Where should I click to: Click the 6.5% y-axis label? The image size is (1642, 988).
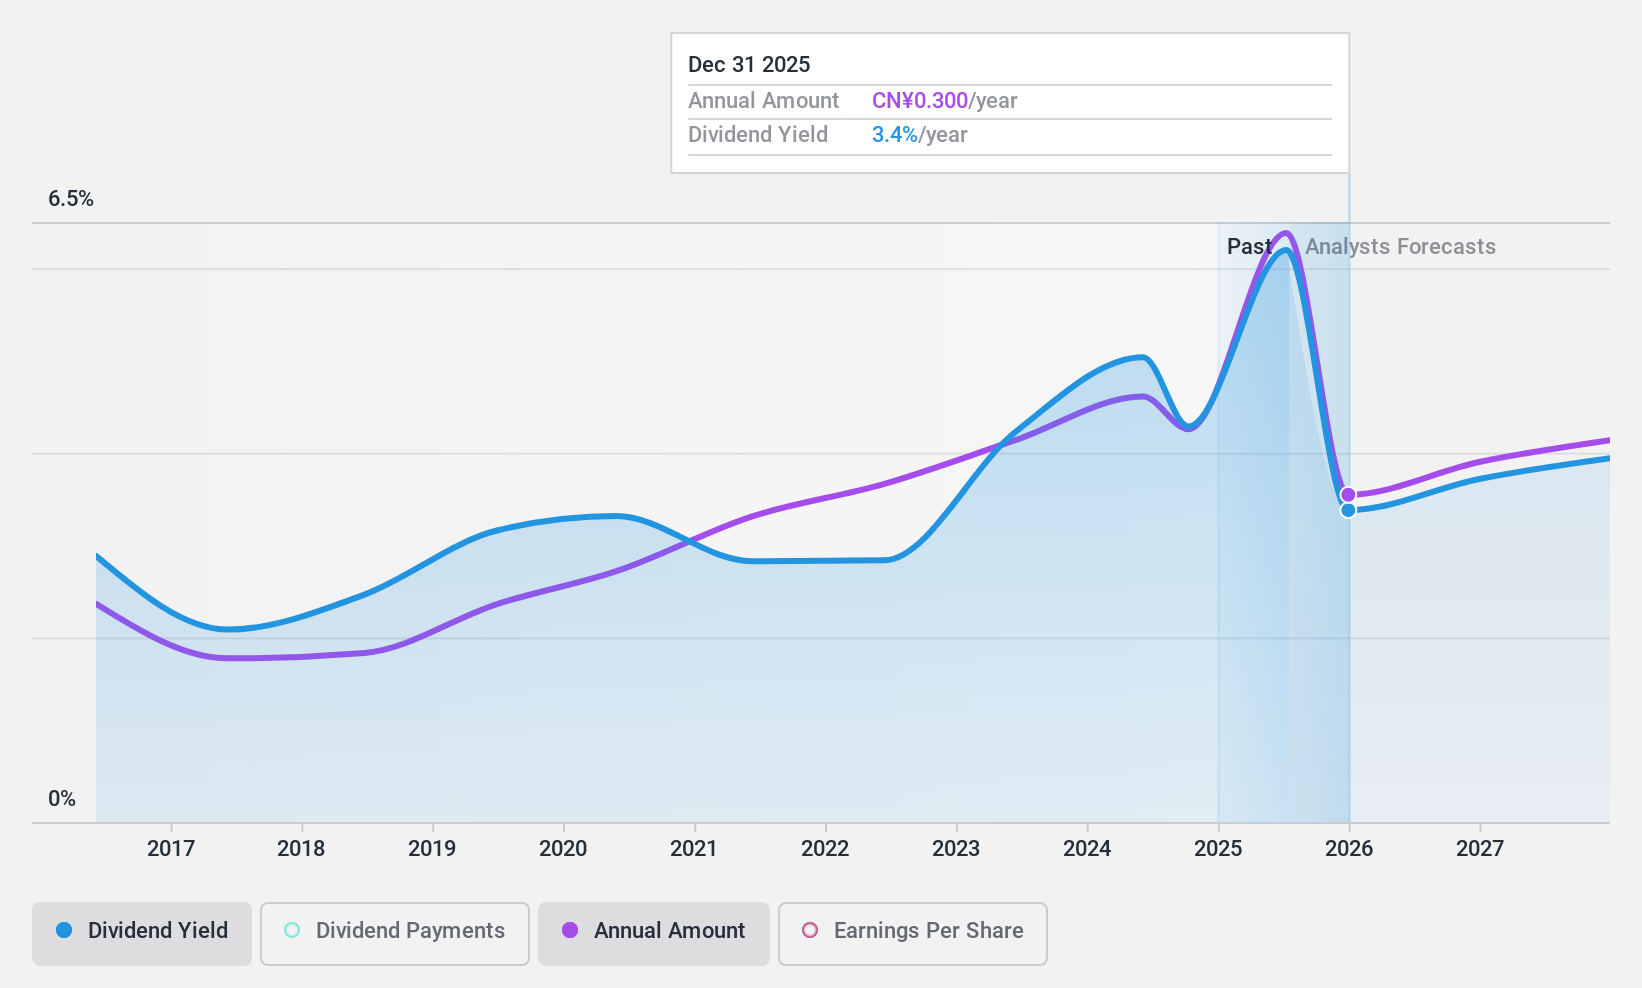click(71, 199)
